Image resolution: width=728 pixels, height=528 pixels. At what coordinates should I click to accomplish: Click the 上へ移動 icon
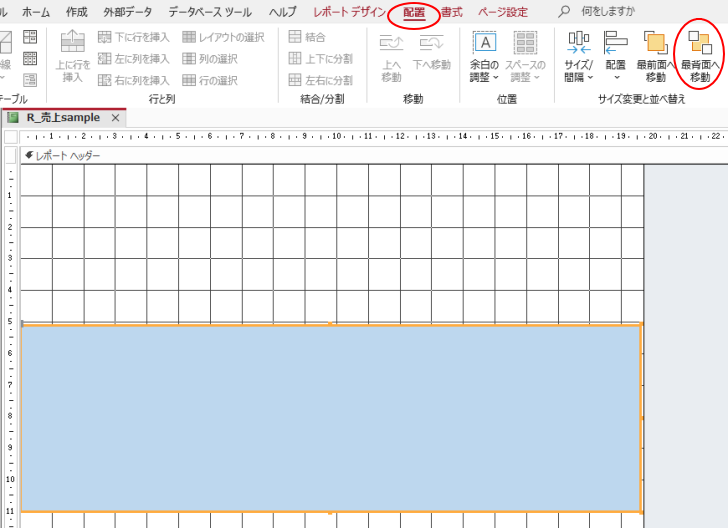pos(391,57)
